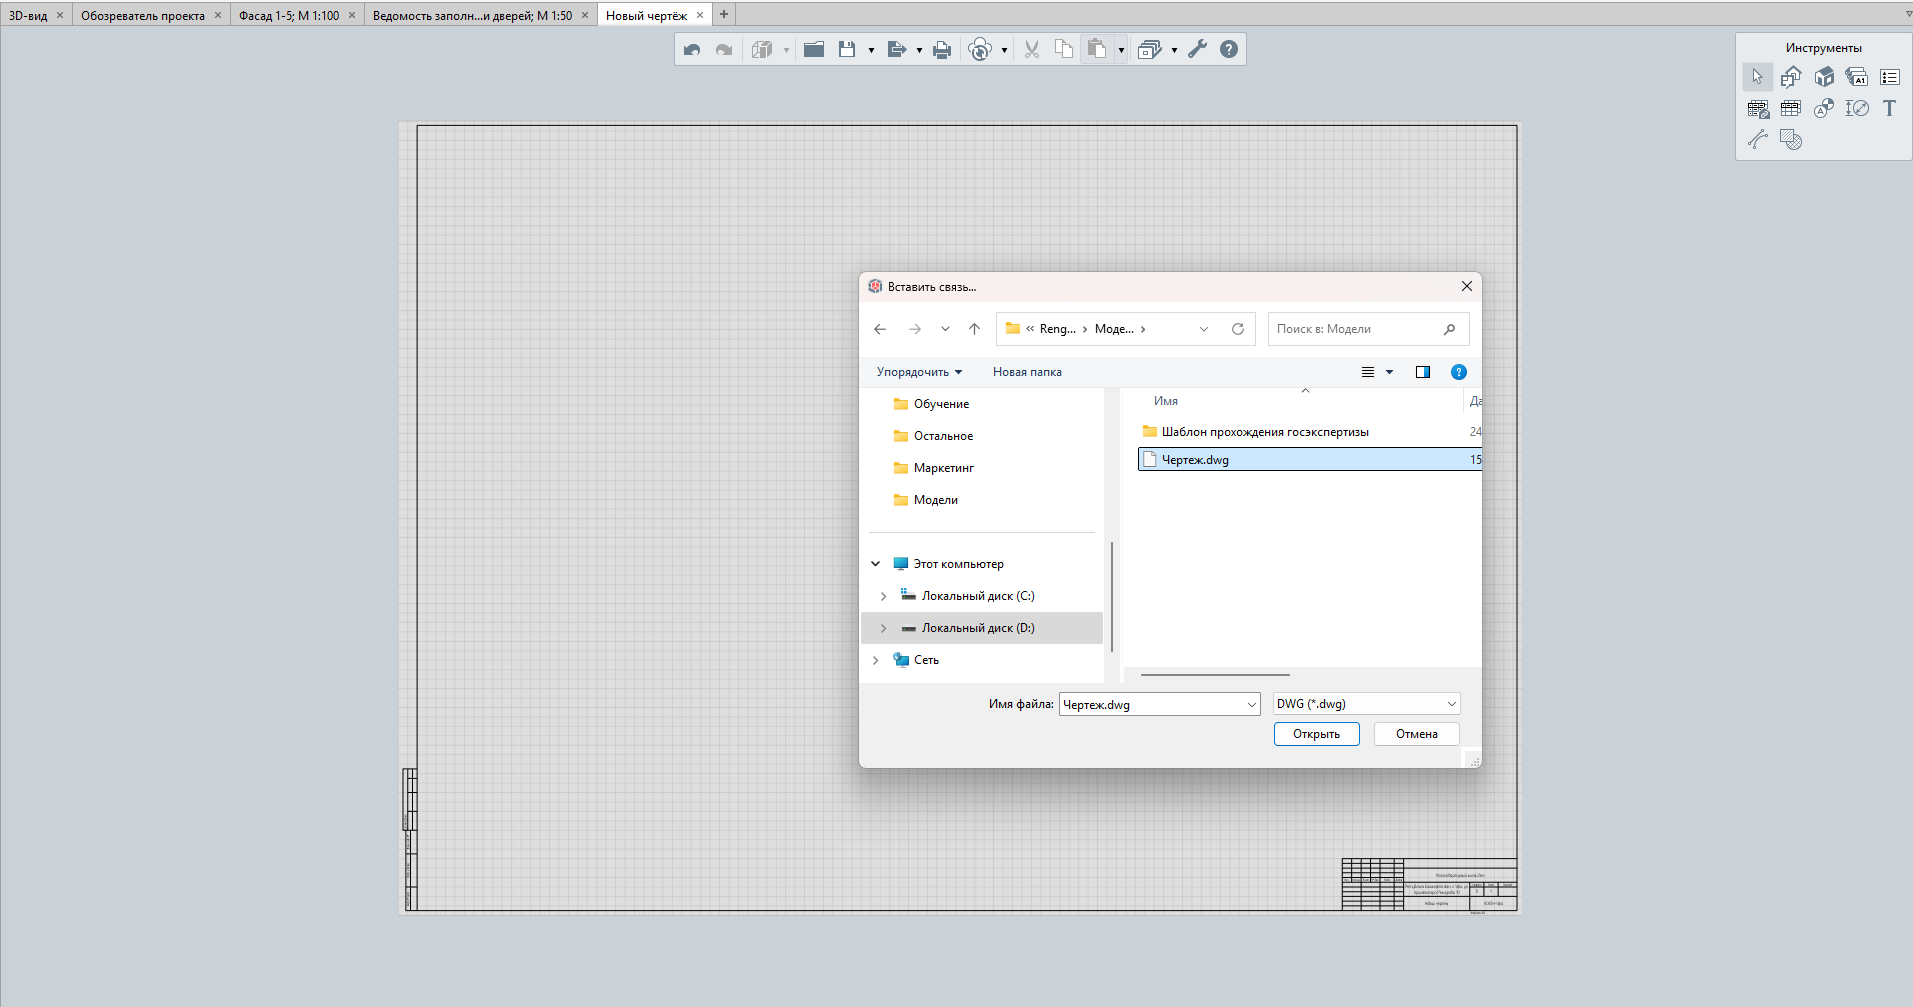The image size is (1913, 1007).
Task: Collapse the Этот компьютер tree node
Action: (876, 564)
